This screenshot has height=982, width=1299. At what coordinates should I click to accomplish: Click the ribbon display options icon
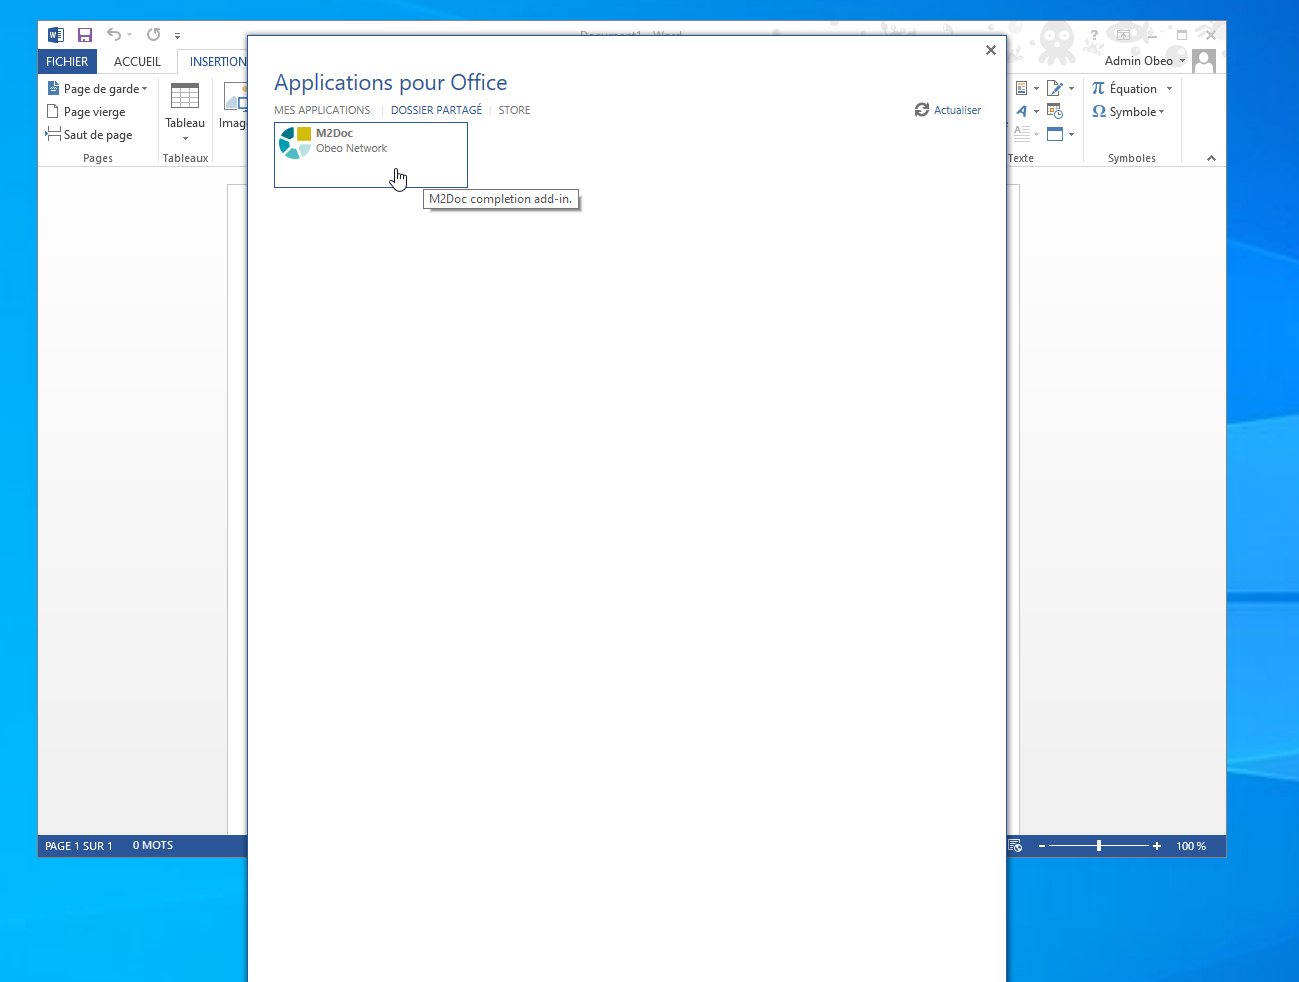1123,35
